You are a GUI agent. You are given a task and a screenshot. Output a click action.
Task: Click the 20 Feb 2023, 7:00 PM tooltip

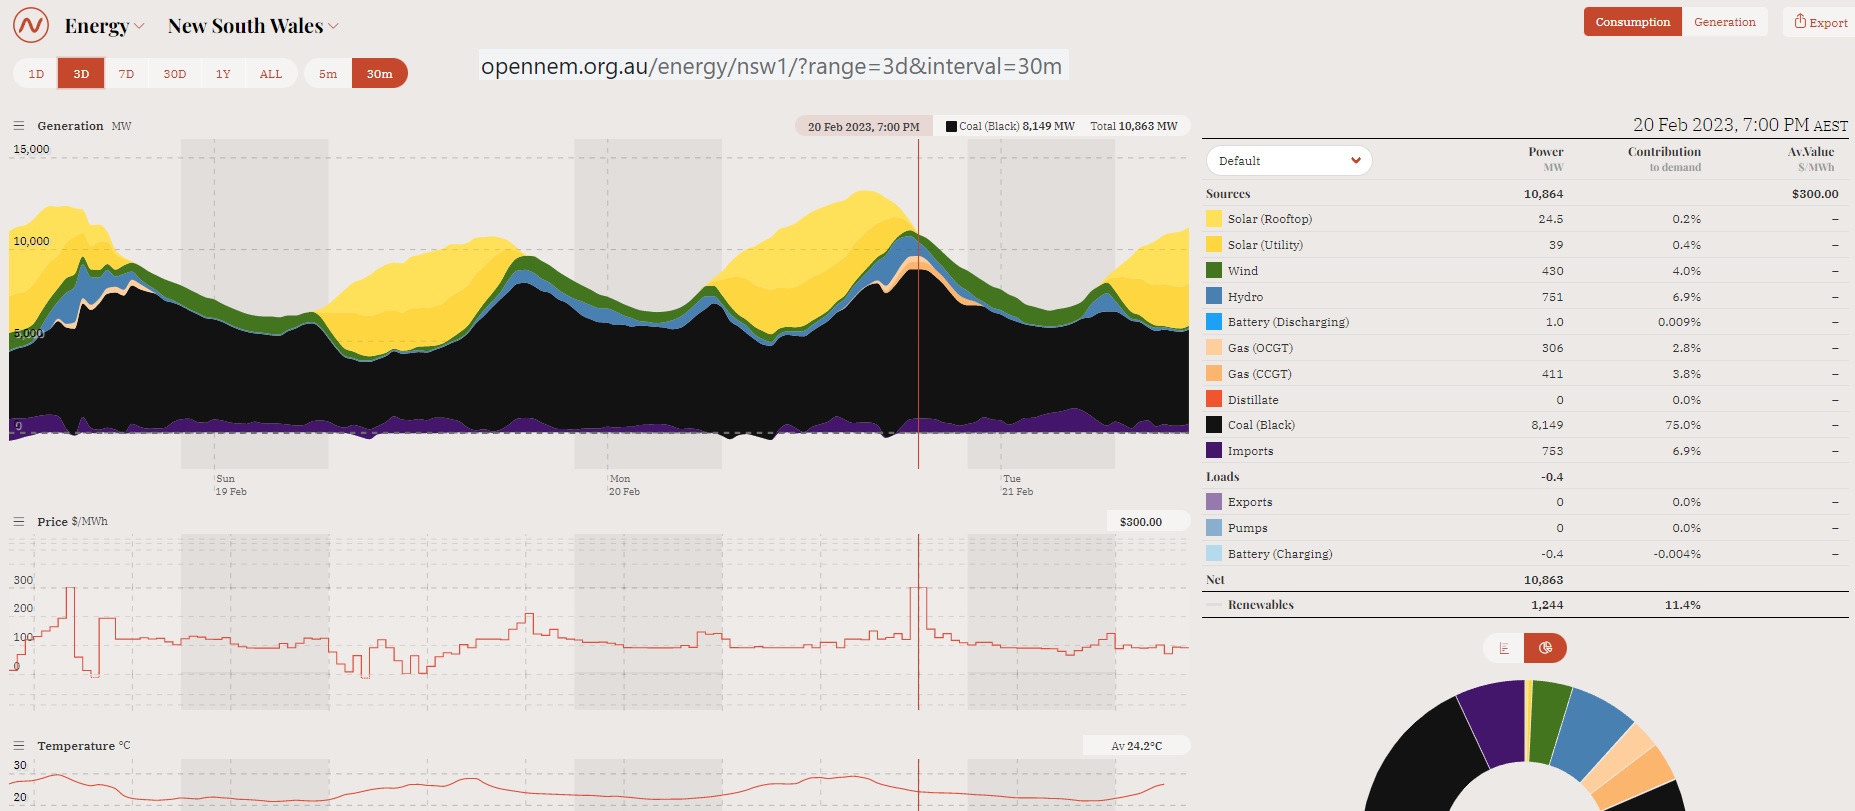click(x=864, y=127)
